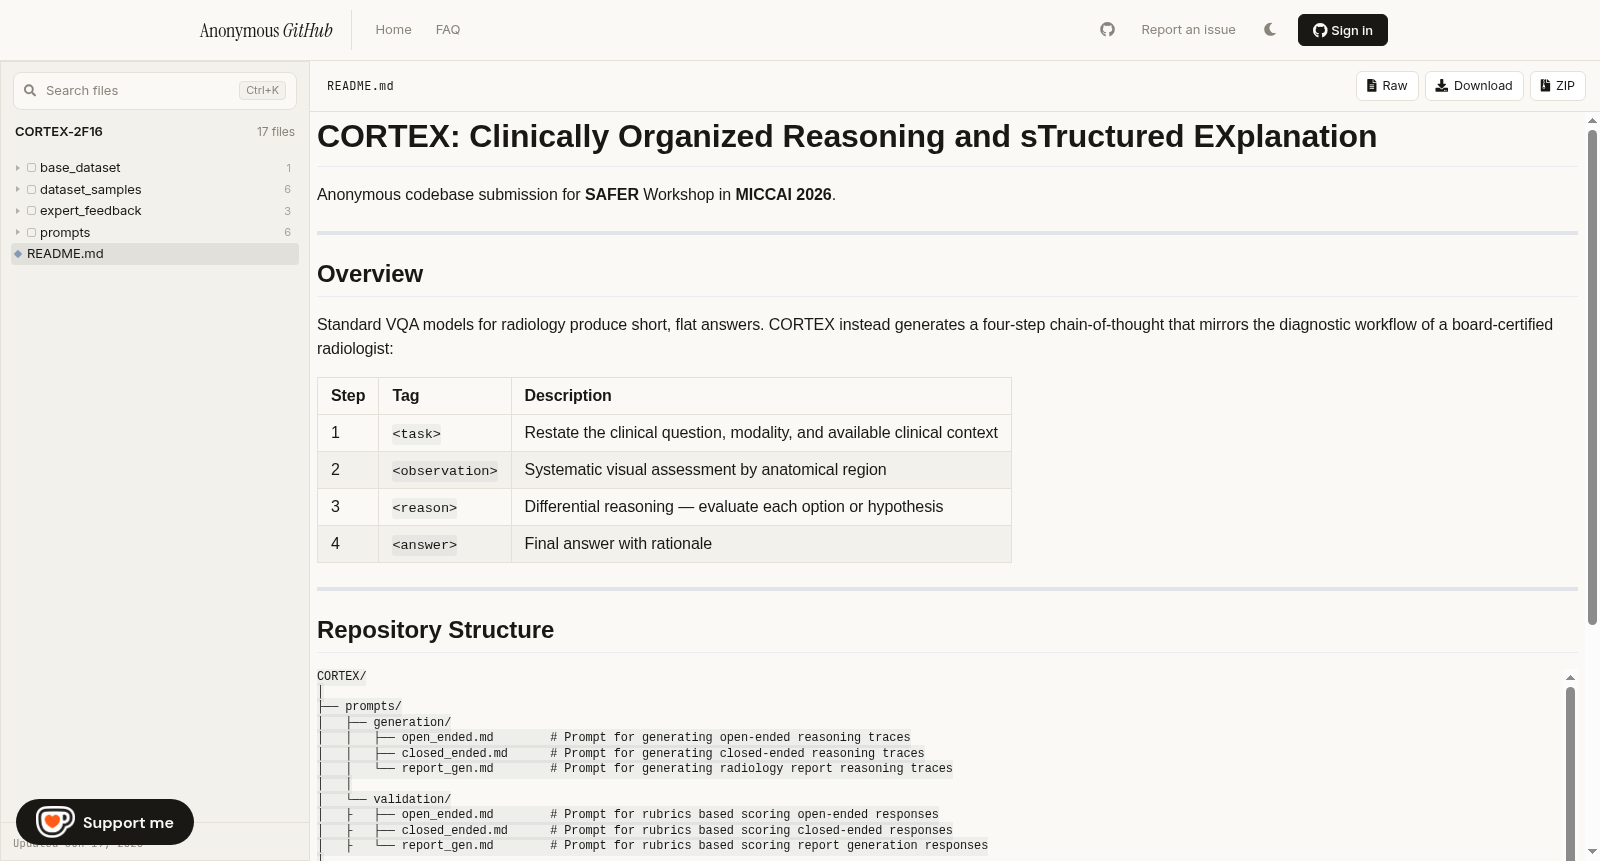Click the base_dataset folder icon
The image size is (1600, 861).
(x=32, y=168)
